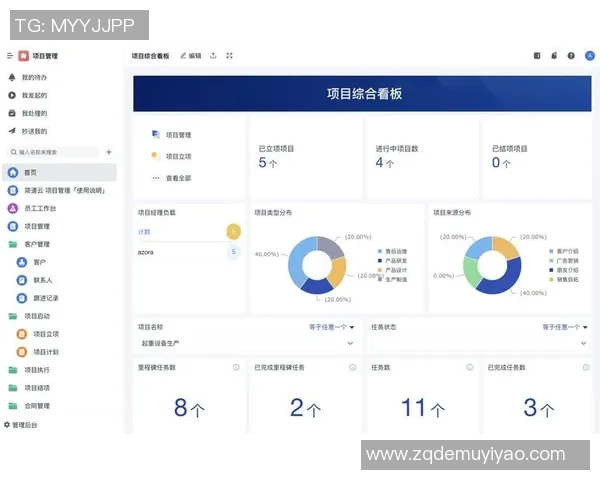Open the 项目管理 sidebar entry with blue icon
Screen dimensions: 600x480
click(29, 226)
